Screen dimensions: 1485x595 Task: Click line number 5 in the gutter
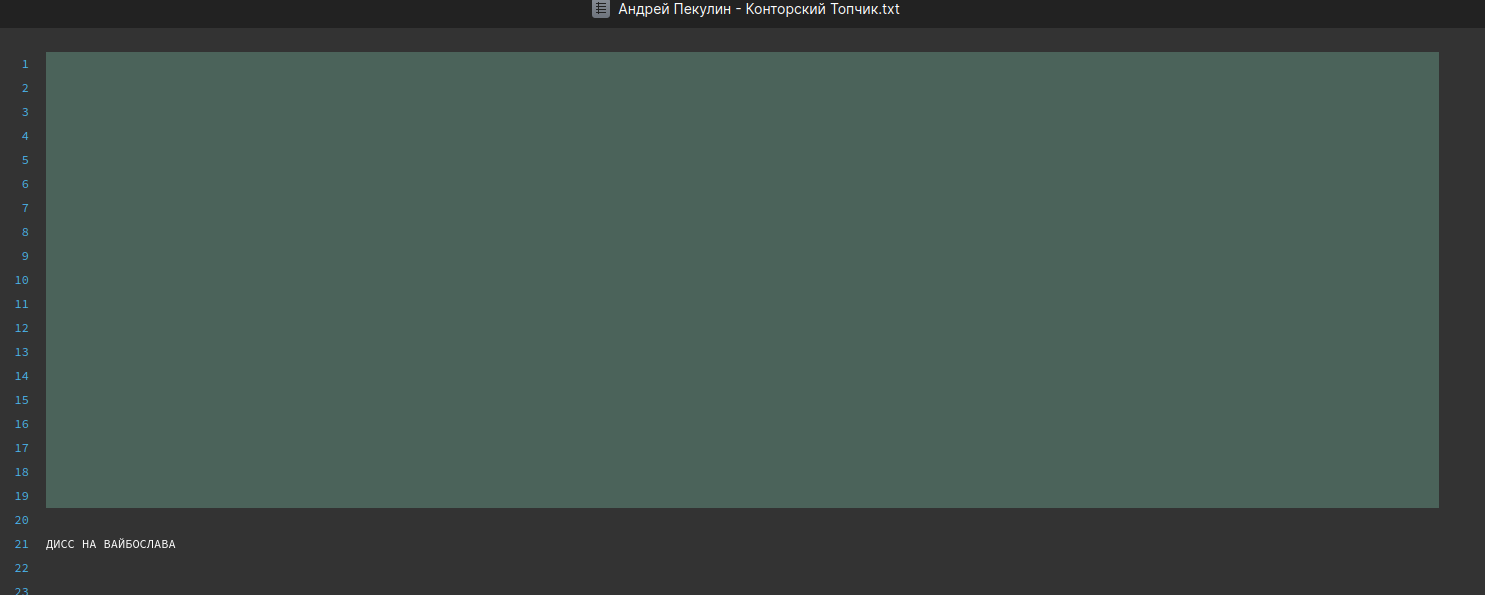click(x=25, y=160)
